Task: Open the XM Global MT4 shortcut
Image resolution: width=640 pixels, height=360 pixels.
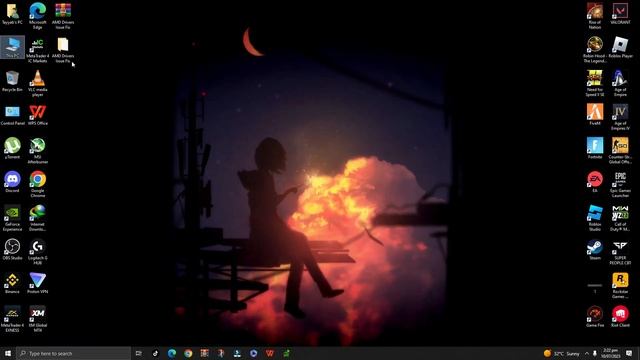Action: click(x=38, y=320)
